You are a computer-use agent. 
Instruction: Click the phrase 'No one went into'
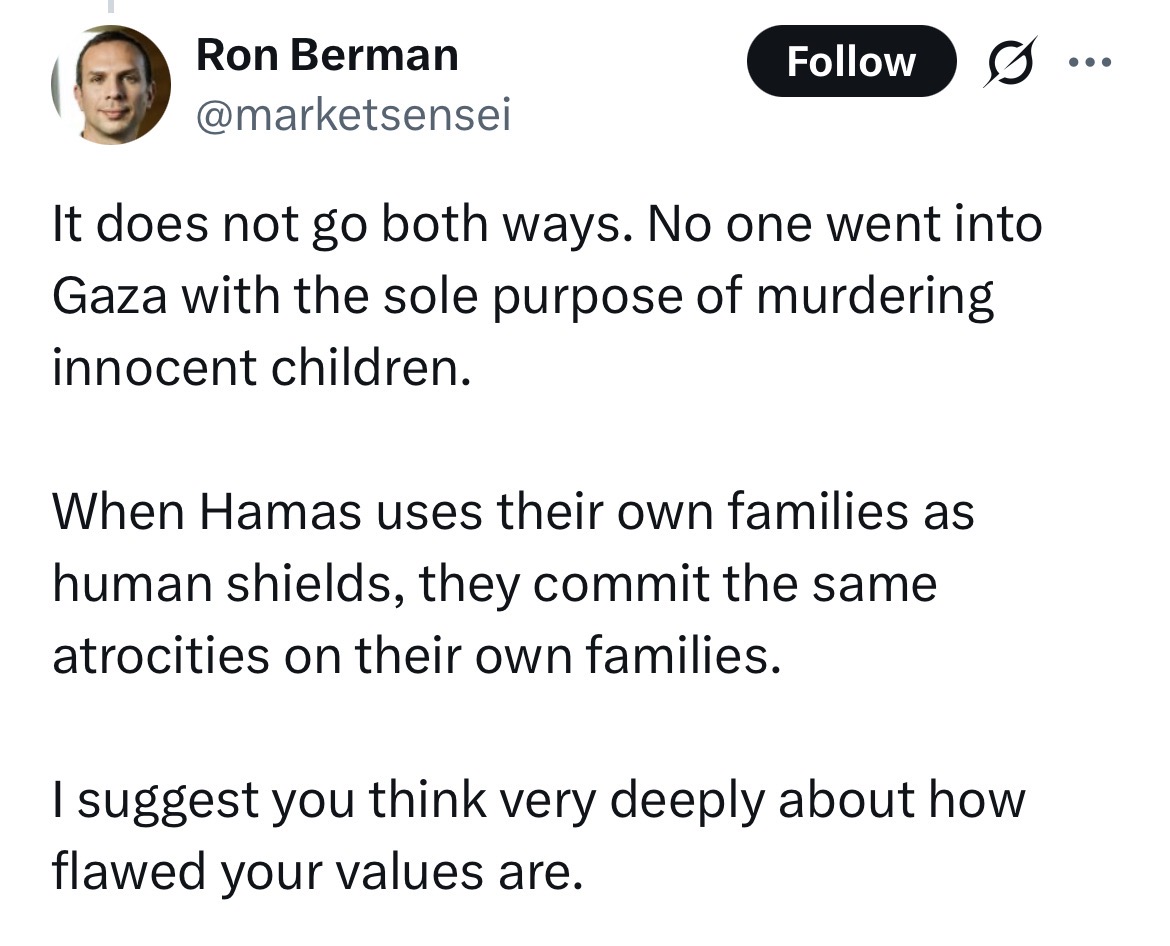click(845, 225)
